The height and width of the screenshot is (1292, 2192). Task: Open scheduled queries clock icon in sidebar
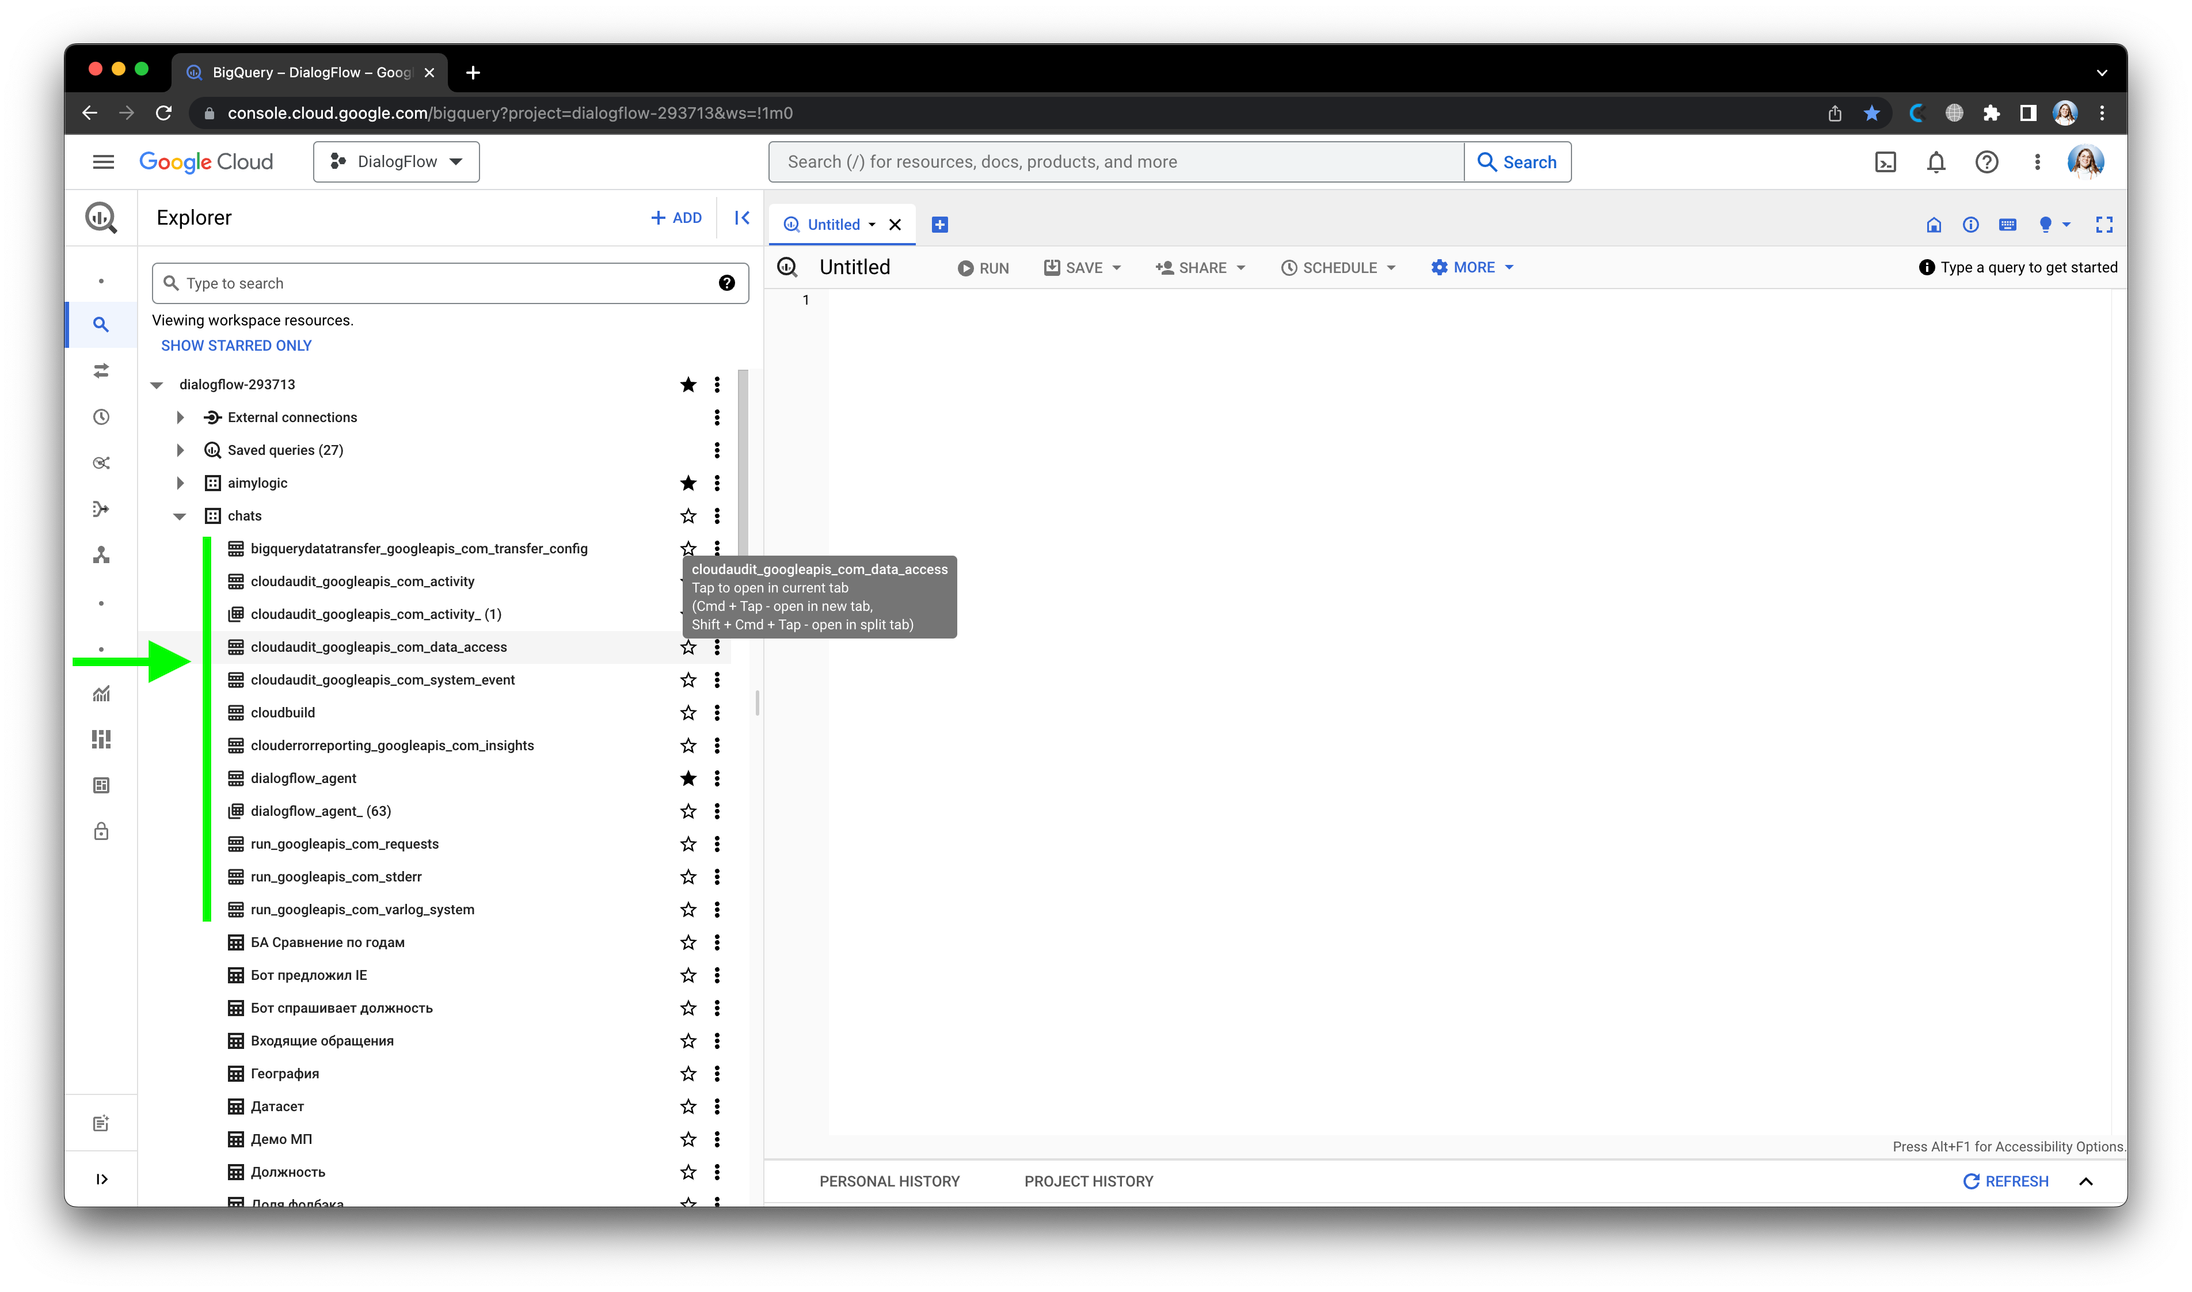[101, 417]
